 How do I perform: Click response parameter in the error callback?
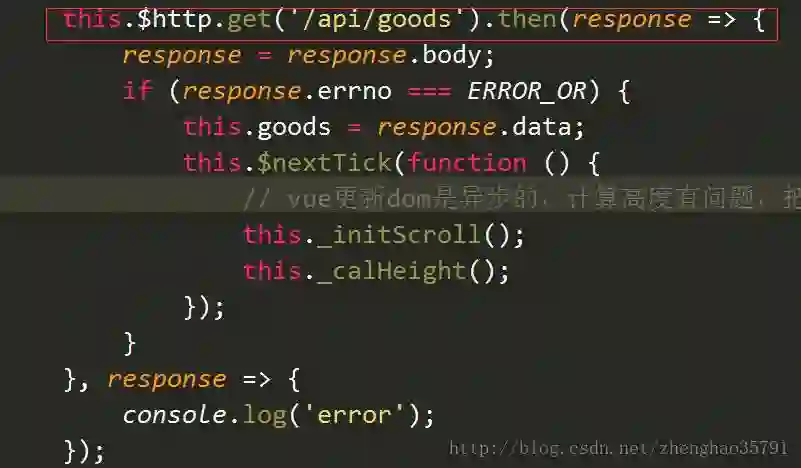[167, 380]
